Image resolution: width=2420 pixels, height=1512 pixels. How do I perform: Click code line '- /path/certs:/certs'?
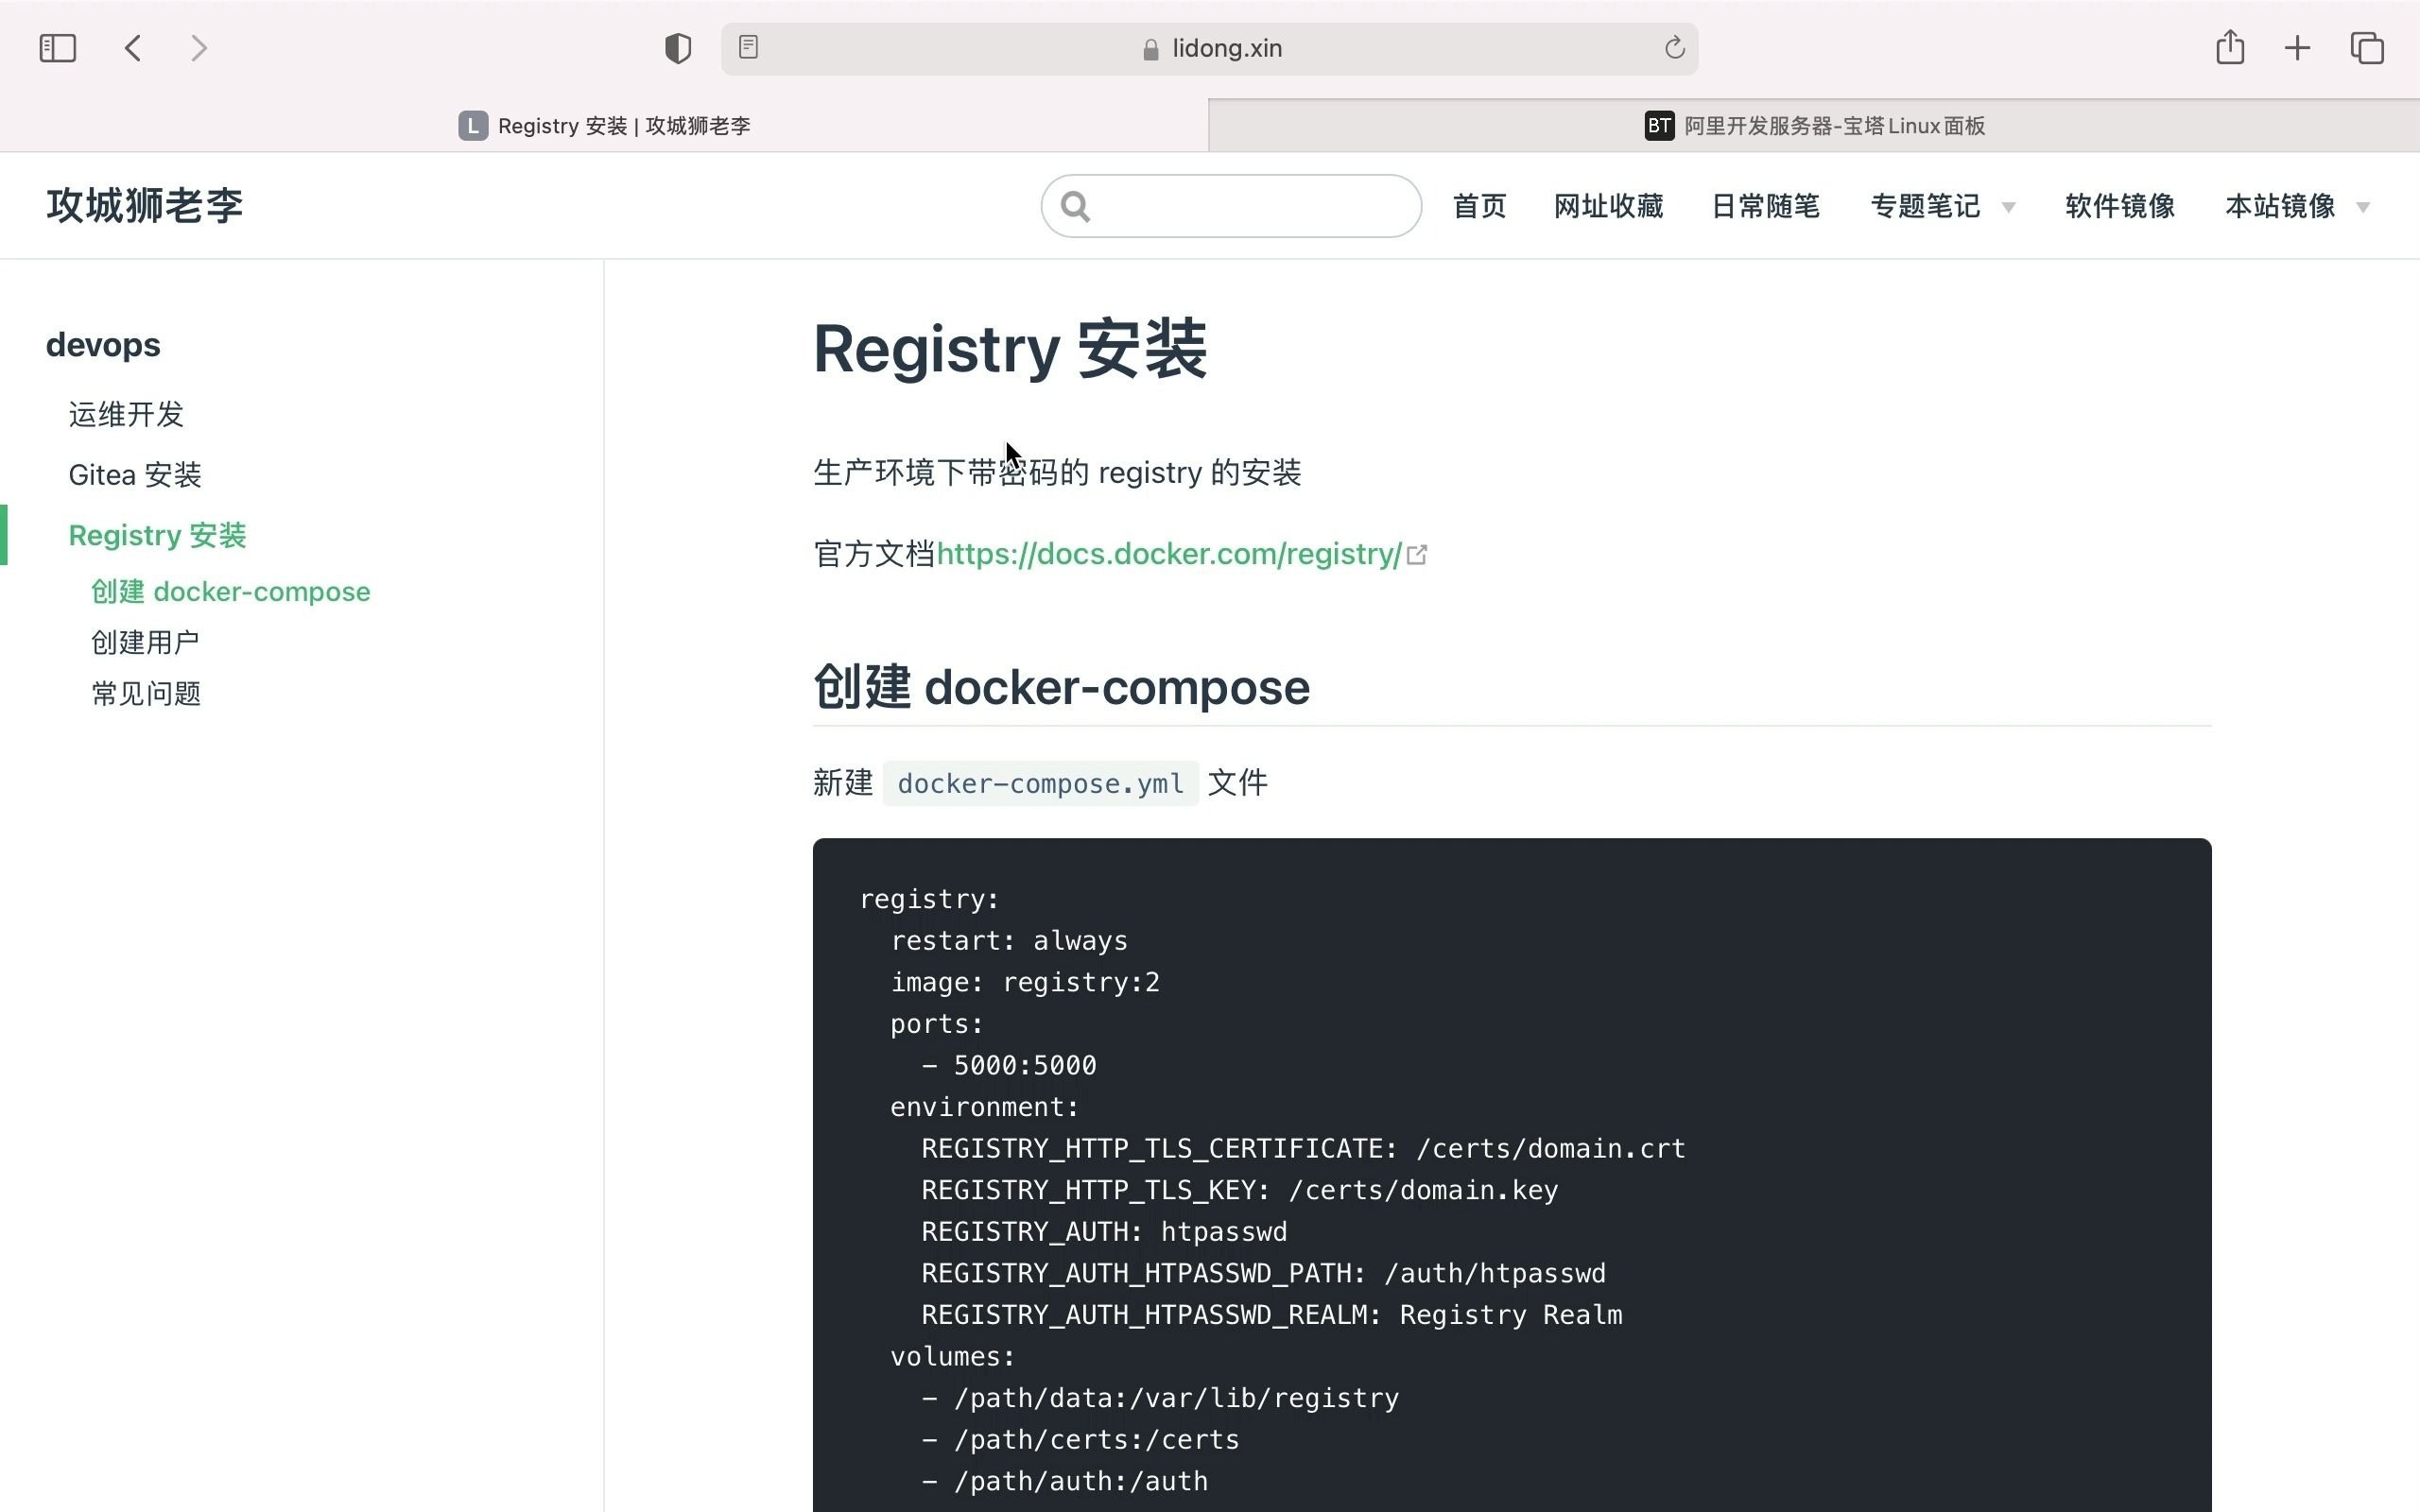coord(1080,1439)
